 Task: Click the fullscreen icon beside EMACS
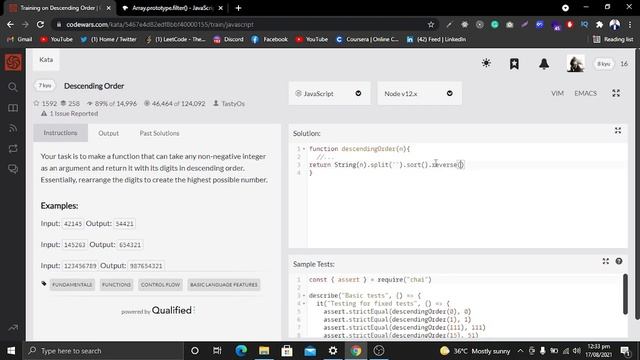click(x=616, y=93)
